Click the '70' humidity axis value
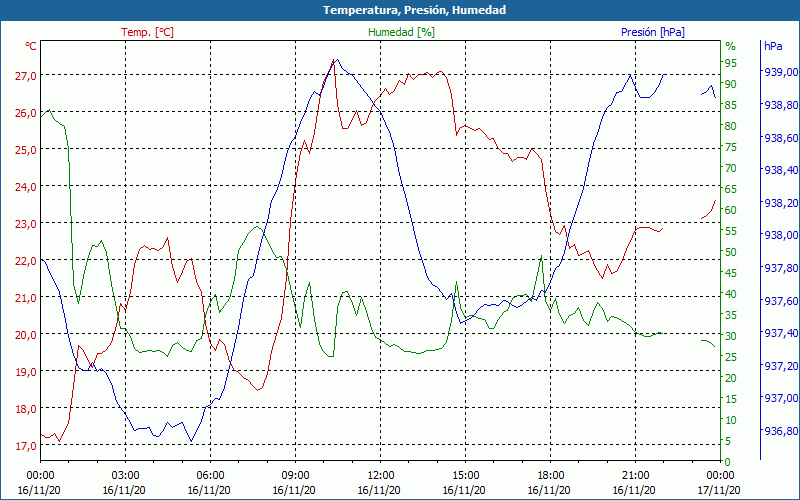This screenshot has width=800, height=500. coord(731,168)
